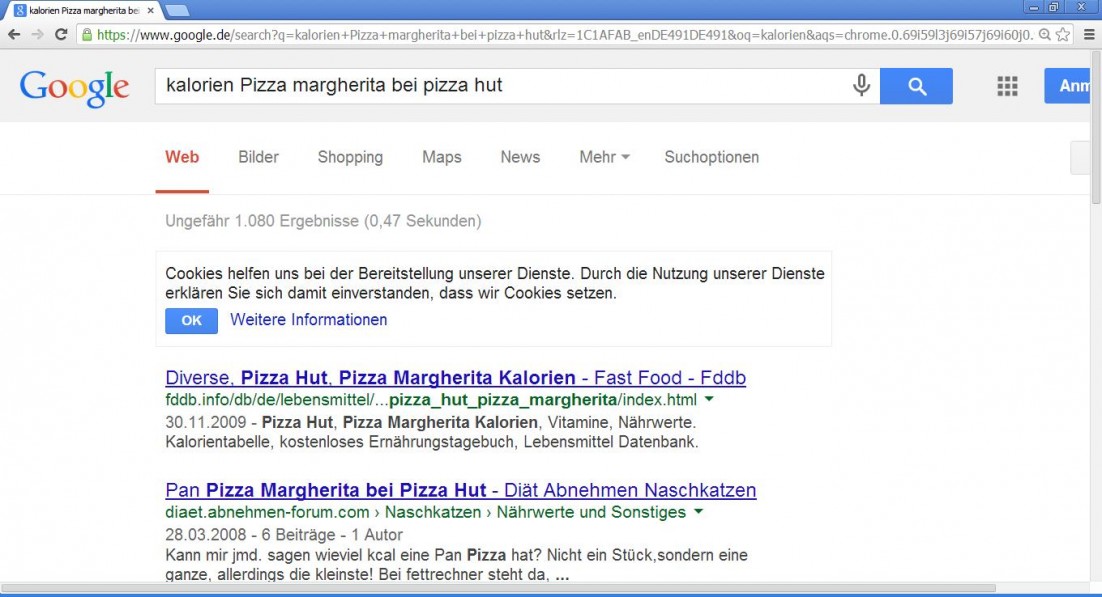The image size is (1102, 597).
Task: Click the diaet.abnehmen-forum.com breadcrumb URL
Action: (x=425, y=513)
